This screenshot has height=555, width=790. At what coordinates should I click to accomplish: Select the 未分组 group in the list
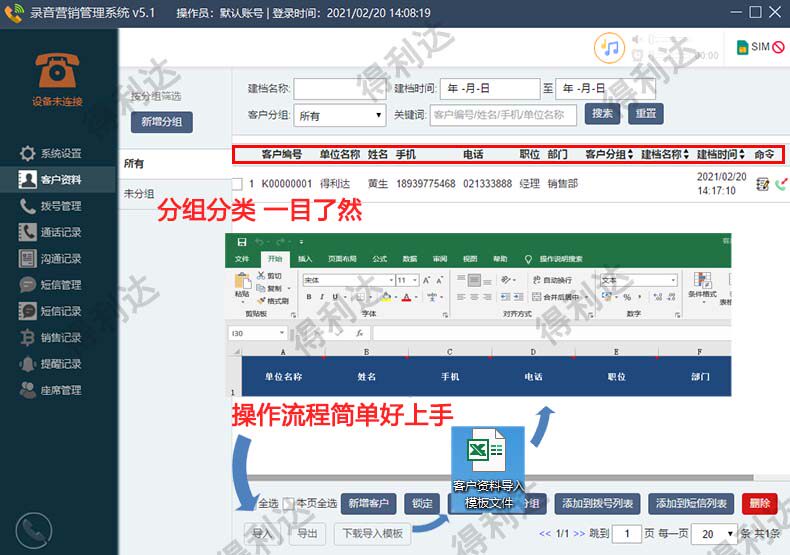[175, 193]
